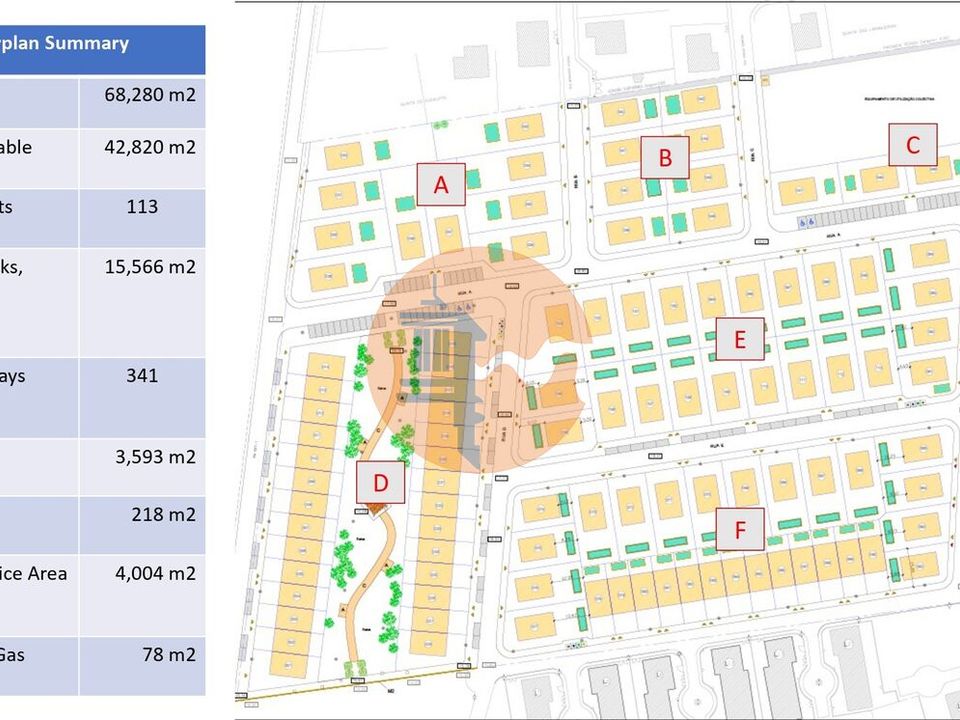Viewport: 960px width, 720px height.
Task: Click the table header 'plan Summary'
Action: tap(64, 43)
